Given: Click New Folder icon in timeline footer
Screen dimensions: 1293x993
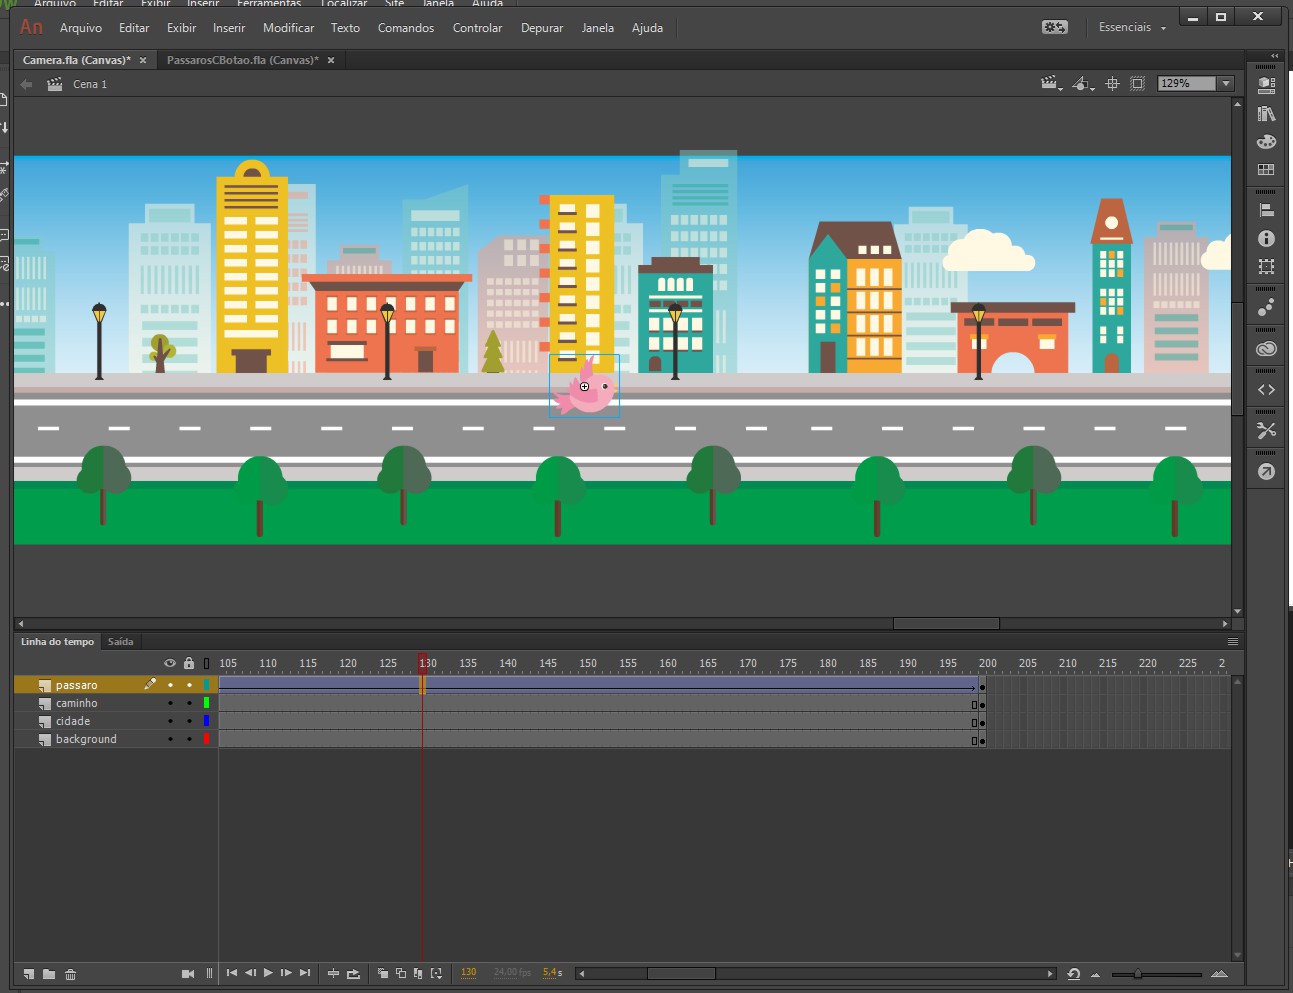Looking at the screenshot, I should 49,974.
